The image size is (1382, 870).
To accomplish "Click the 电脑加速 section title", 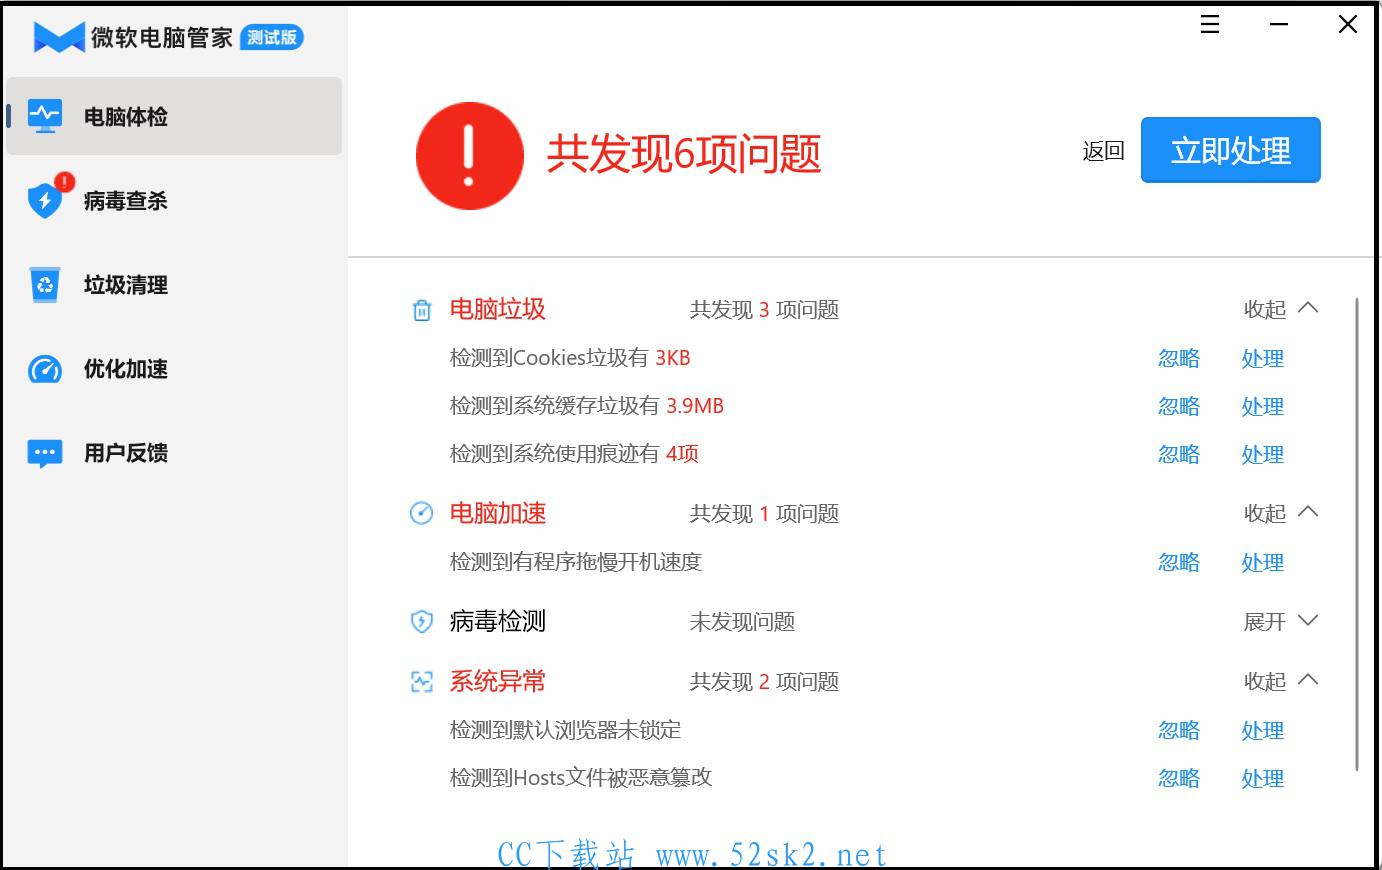I will click(498, 514).
